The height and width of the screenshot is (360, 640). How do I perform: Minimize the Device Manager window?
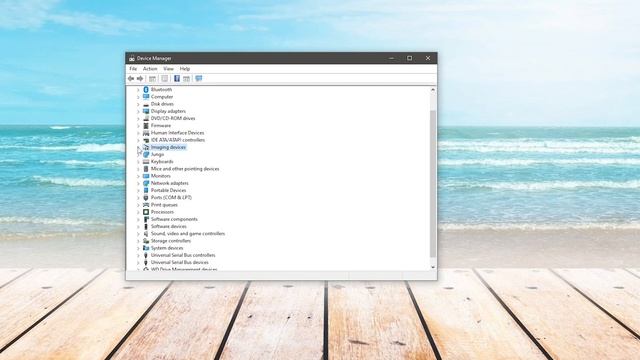[x=391, y=58]
